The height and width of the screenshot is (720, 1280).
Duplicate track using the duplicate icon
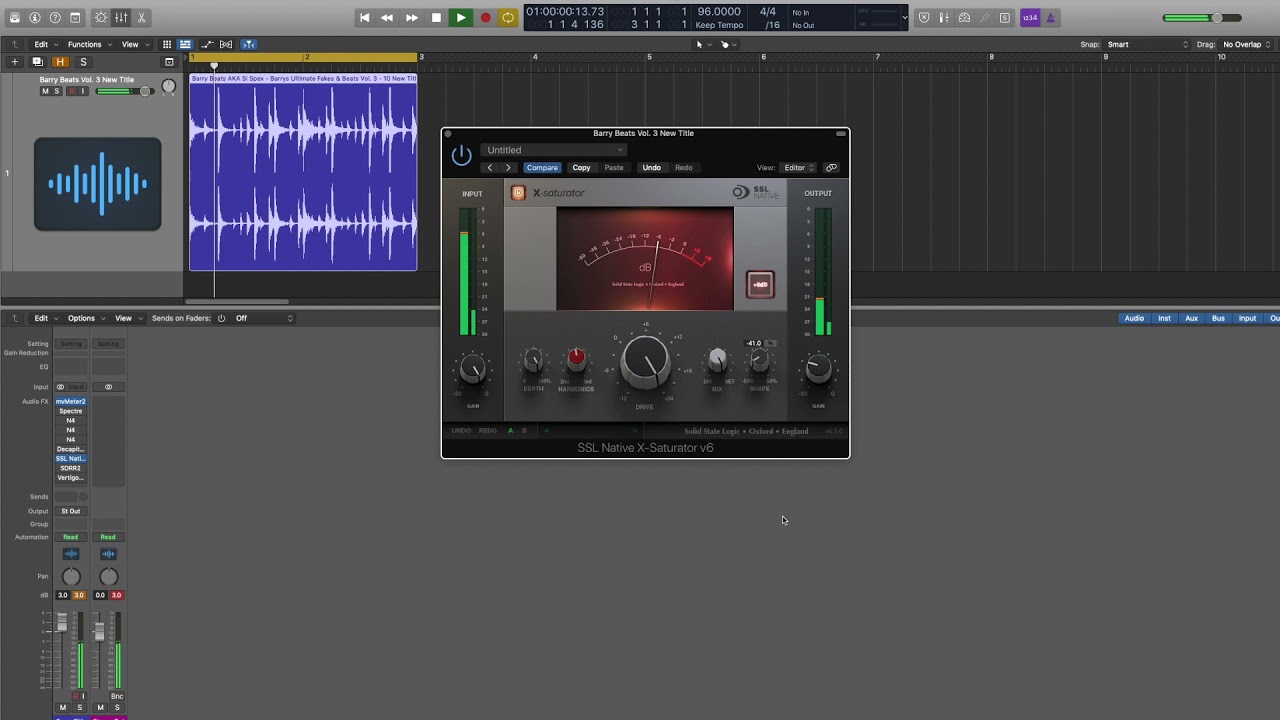37,62
